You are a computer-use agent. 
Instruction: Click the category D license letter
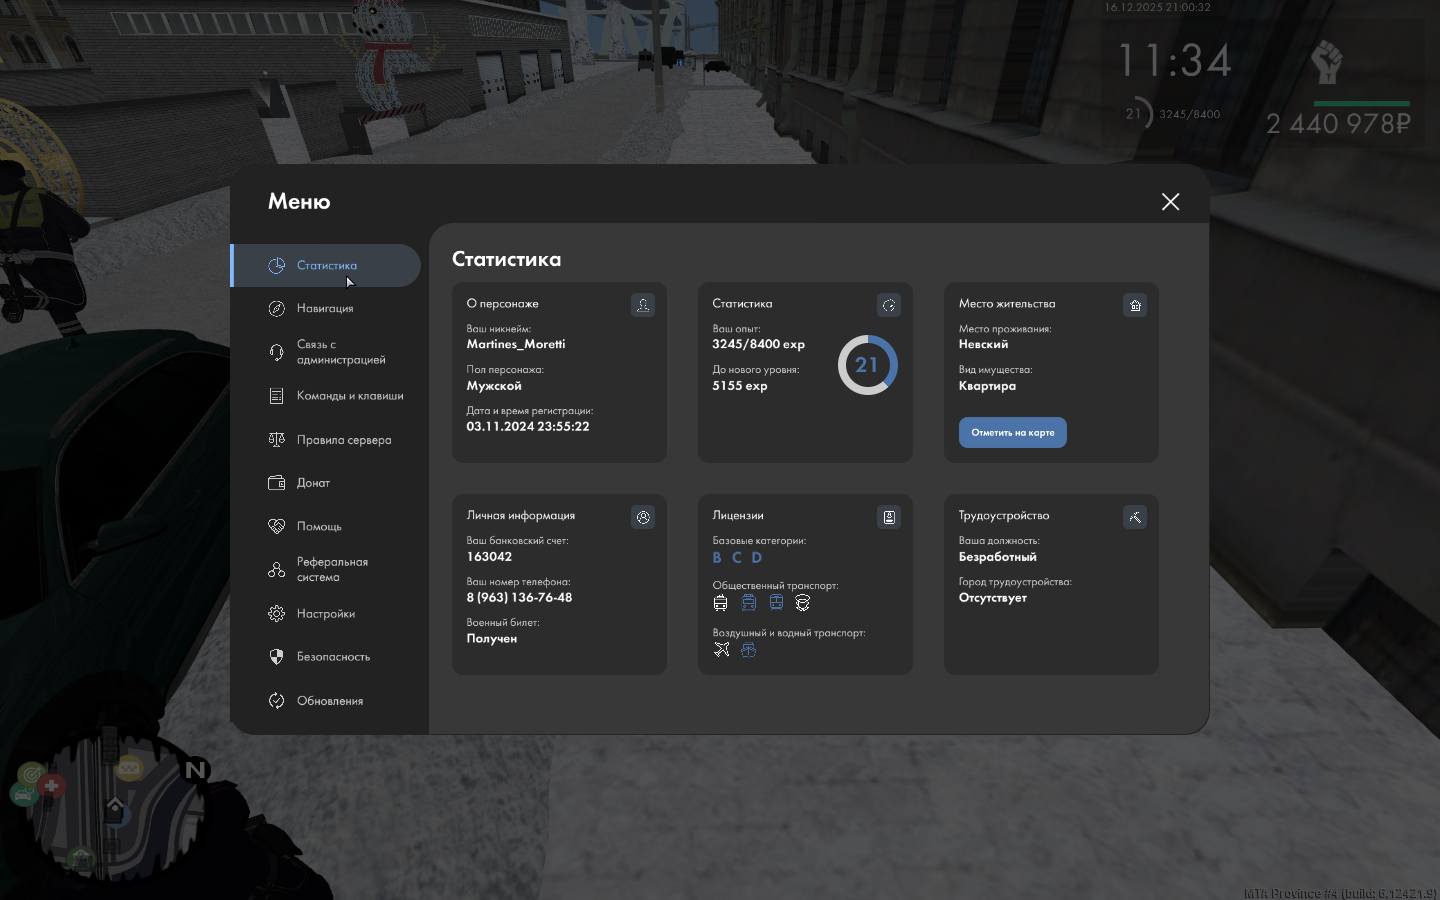point(757,558)
